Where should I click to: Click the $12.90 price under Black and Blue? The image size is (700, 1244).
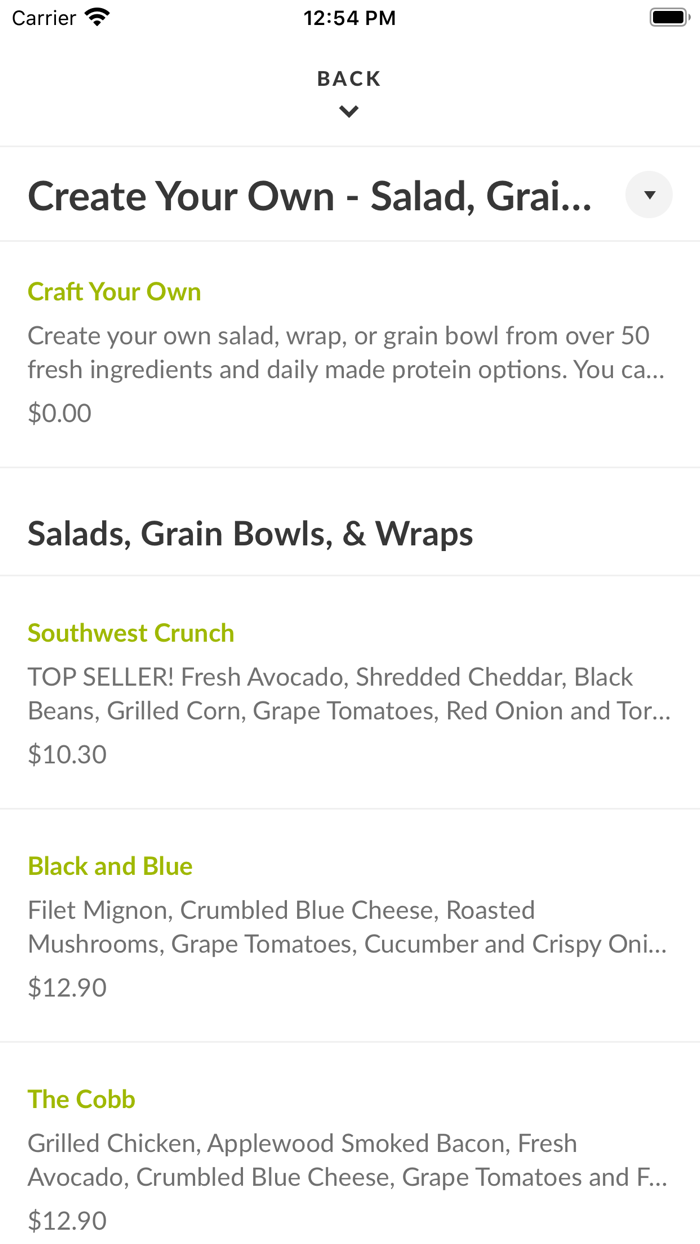[x=67, y=987]
